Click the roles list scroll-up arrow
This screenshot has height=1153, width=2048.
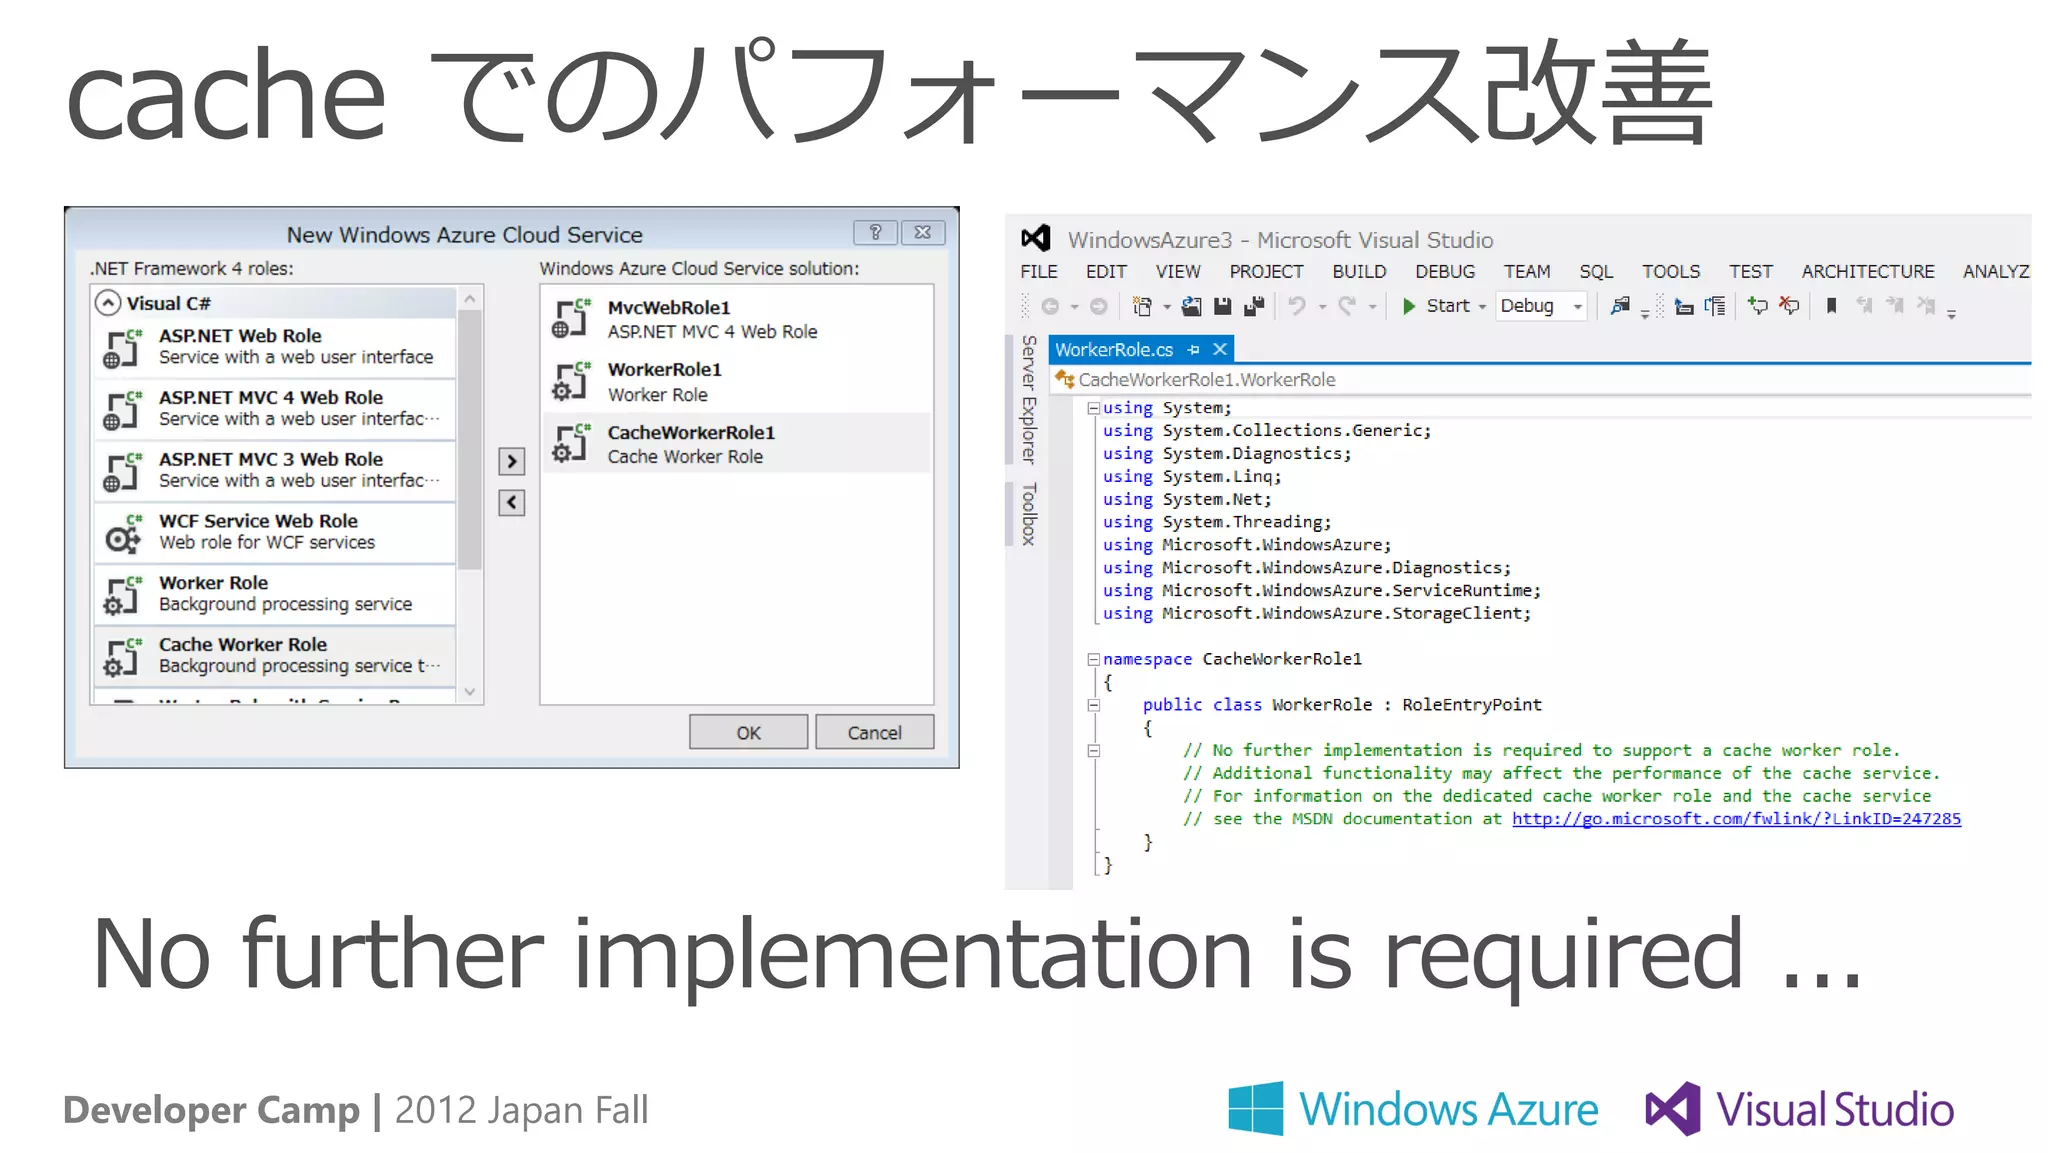(470, 299)
